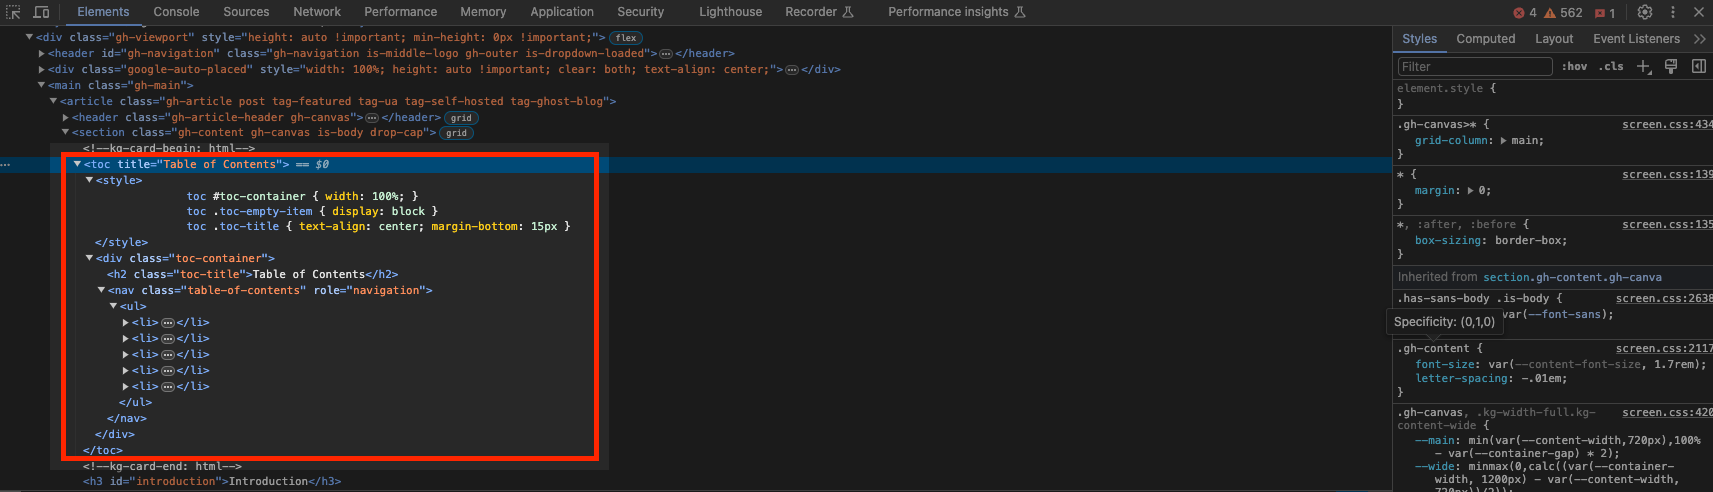Toggle the flex badge on gh-viewport div
The image size is (1713, 492).
pyautogui.click(x=626, y=38)
